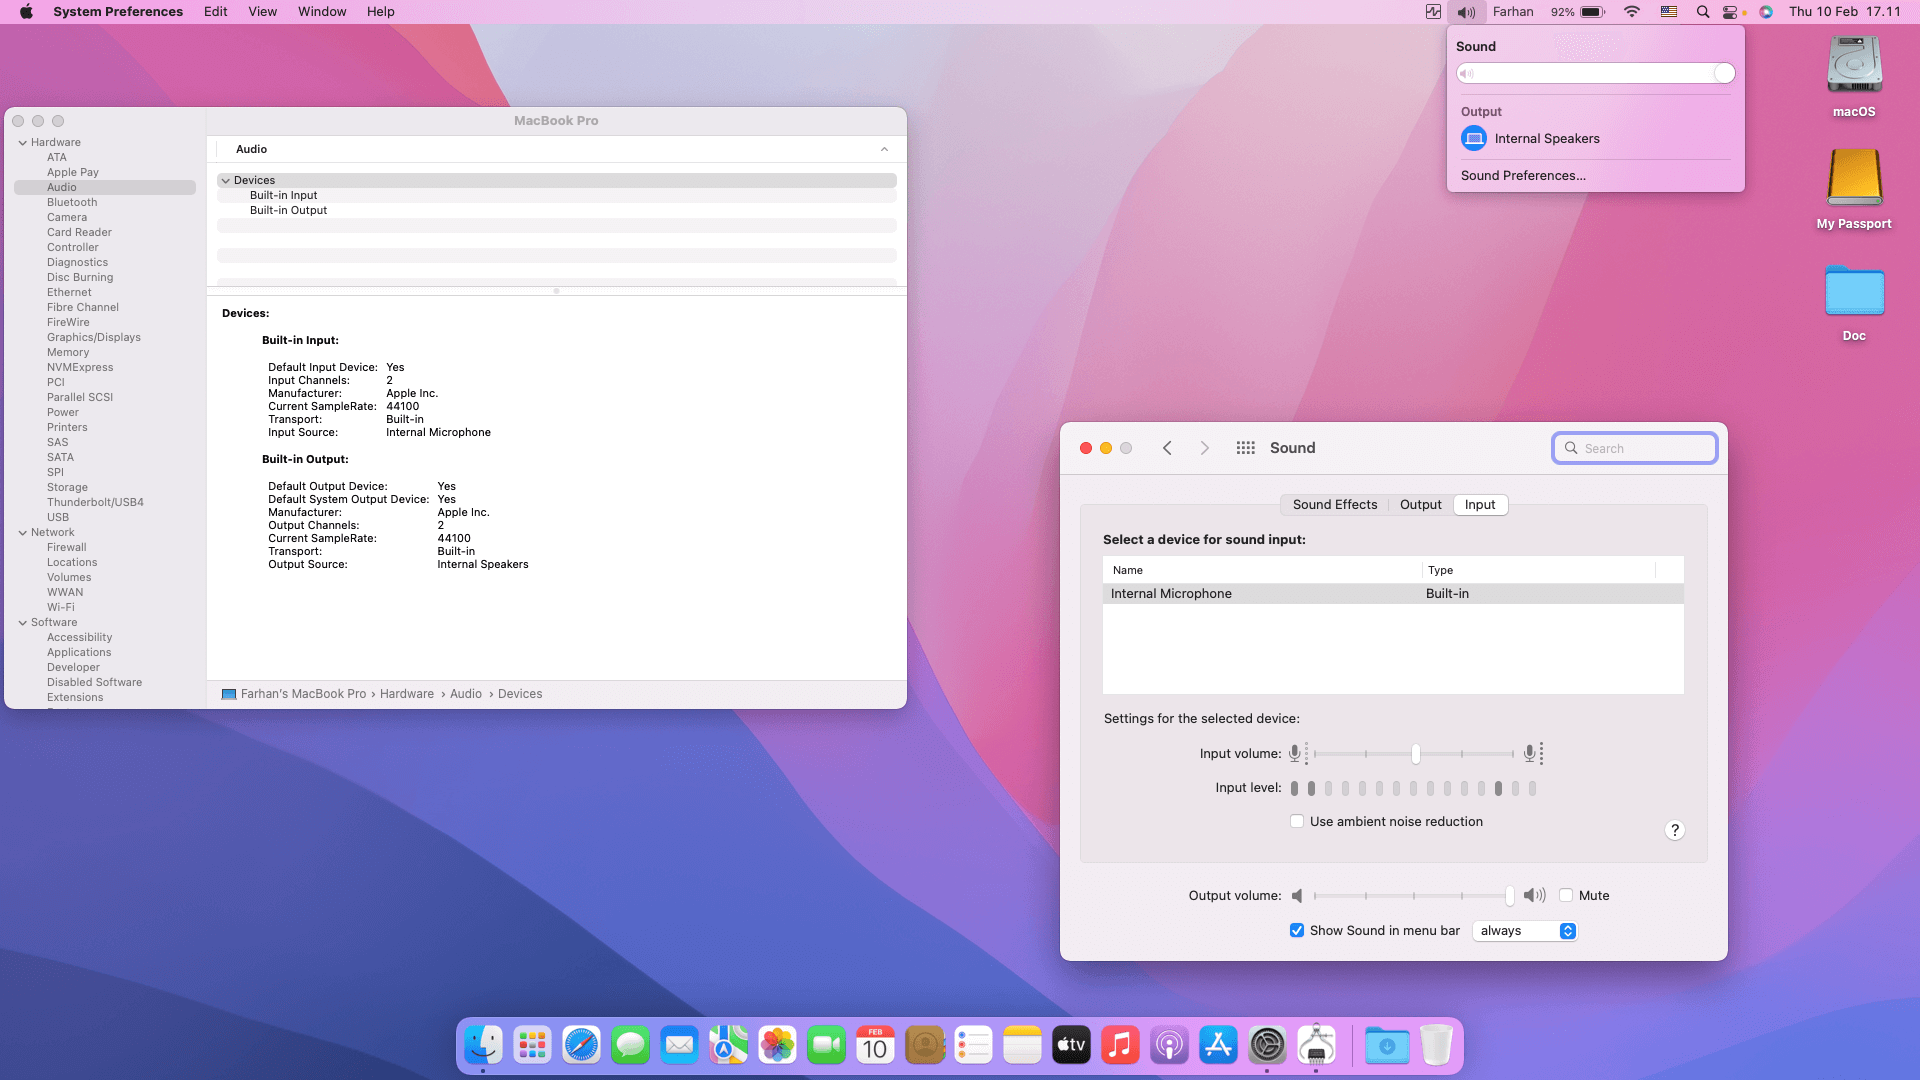This screenshot has height=1080, width=1920.
Task: Open Mail app in Dock
Action: (x=680, y=1045)
